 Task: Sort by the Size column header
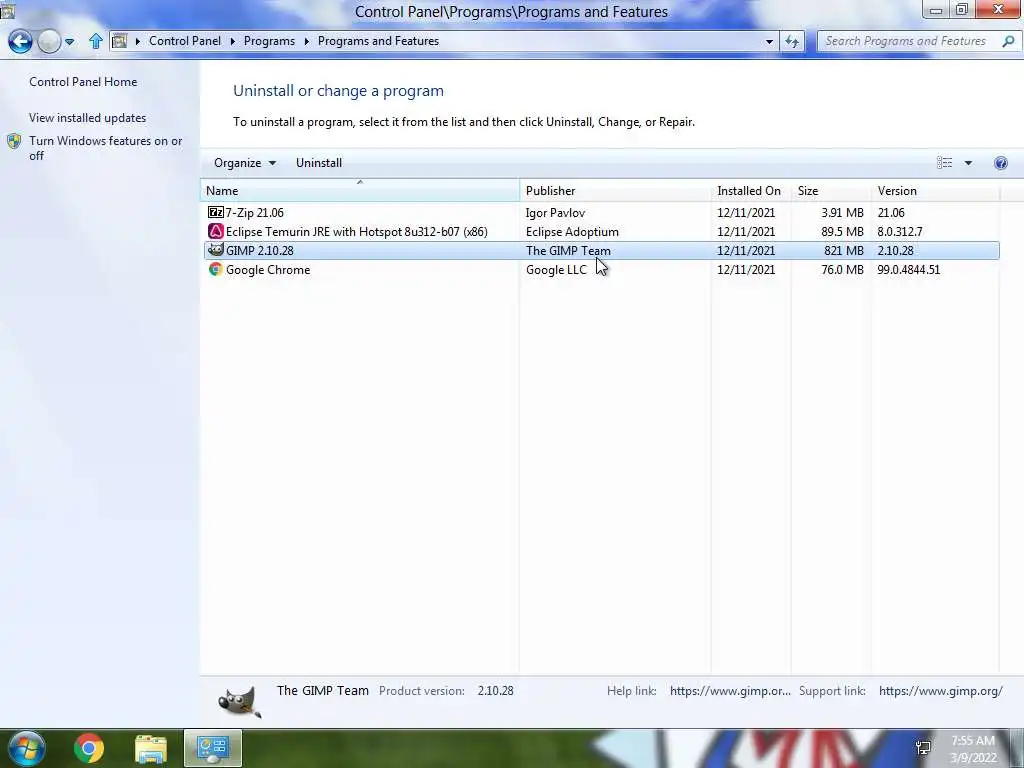point(831,191)
